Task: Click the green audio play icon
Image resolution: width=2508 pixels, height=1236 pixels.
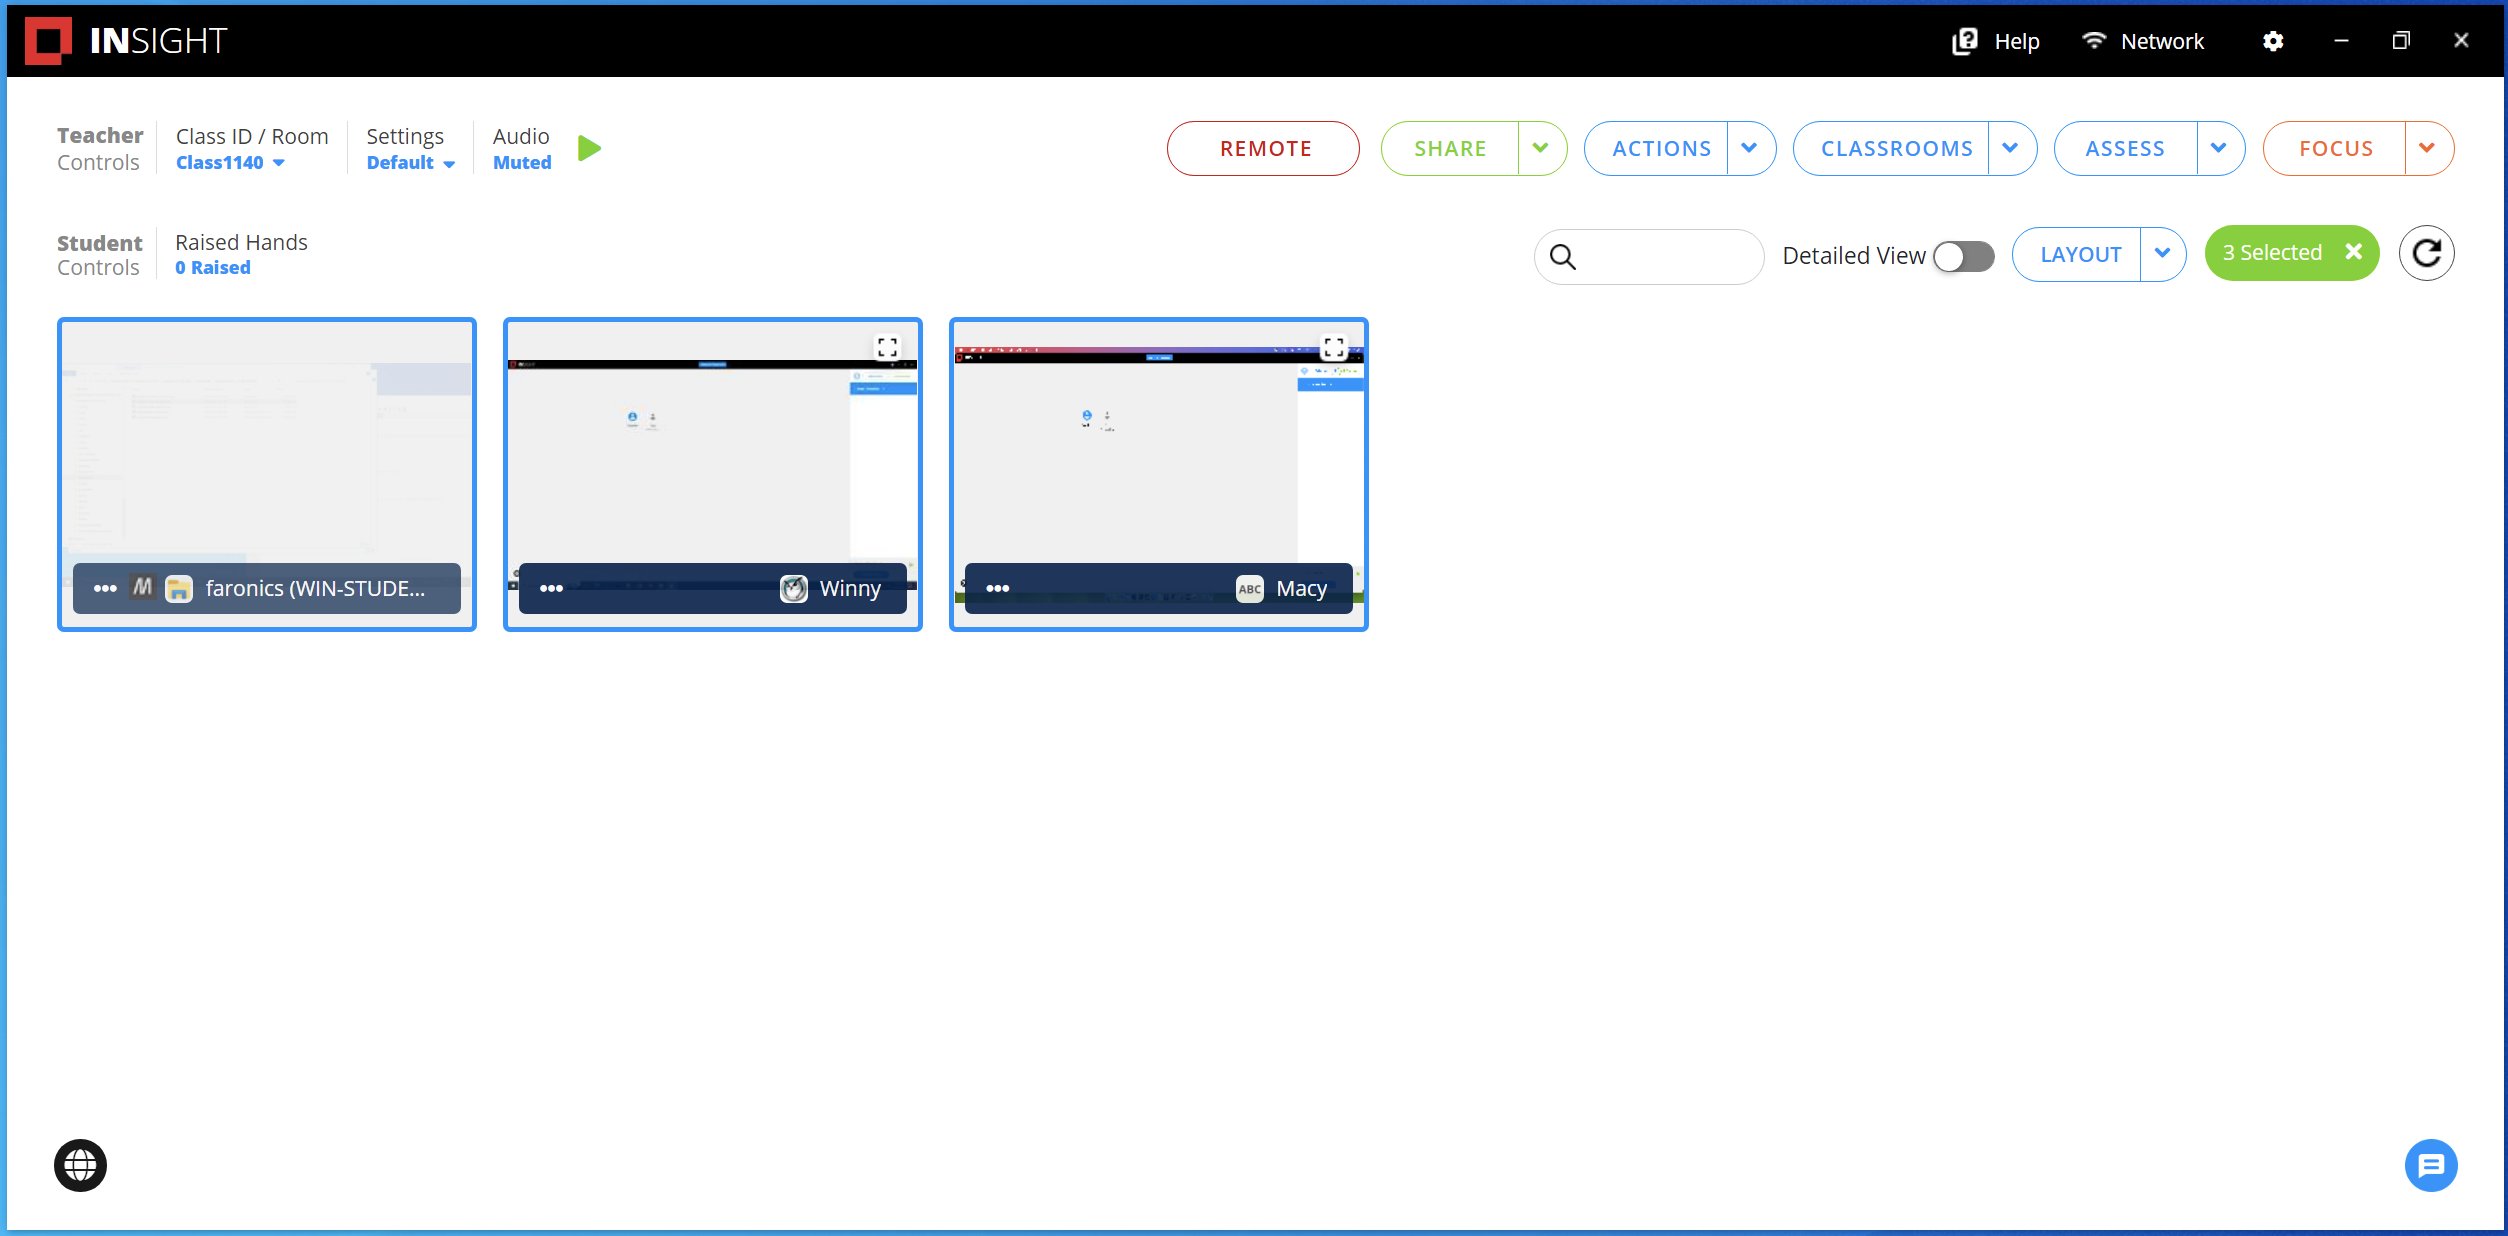Action: tap(589, 149)
